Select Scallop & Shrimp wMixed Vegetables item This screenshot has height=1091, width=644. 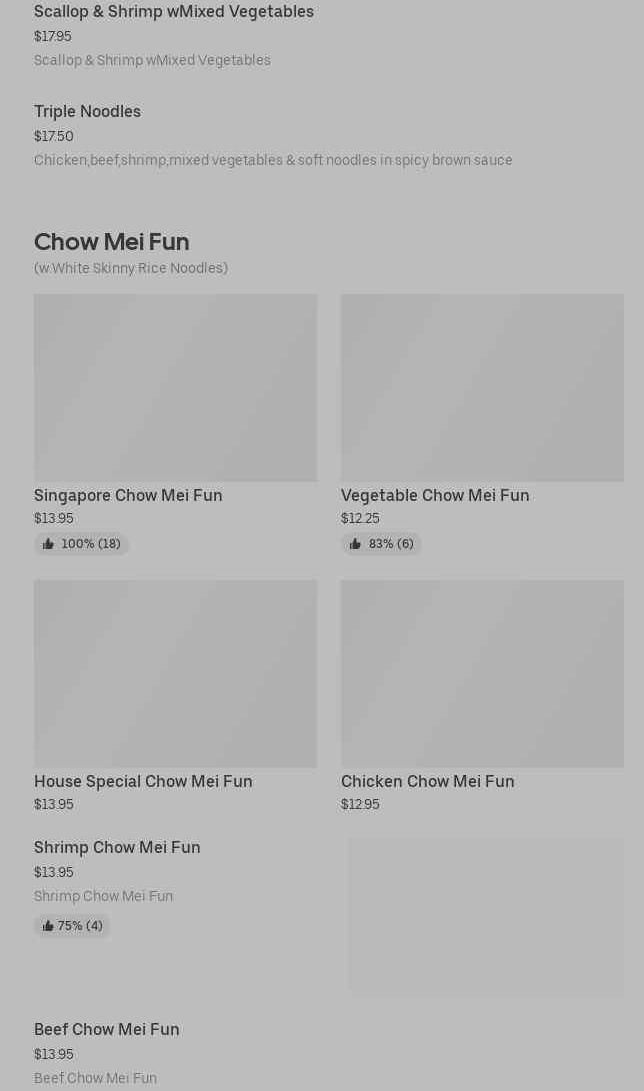click(174, 12)
